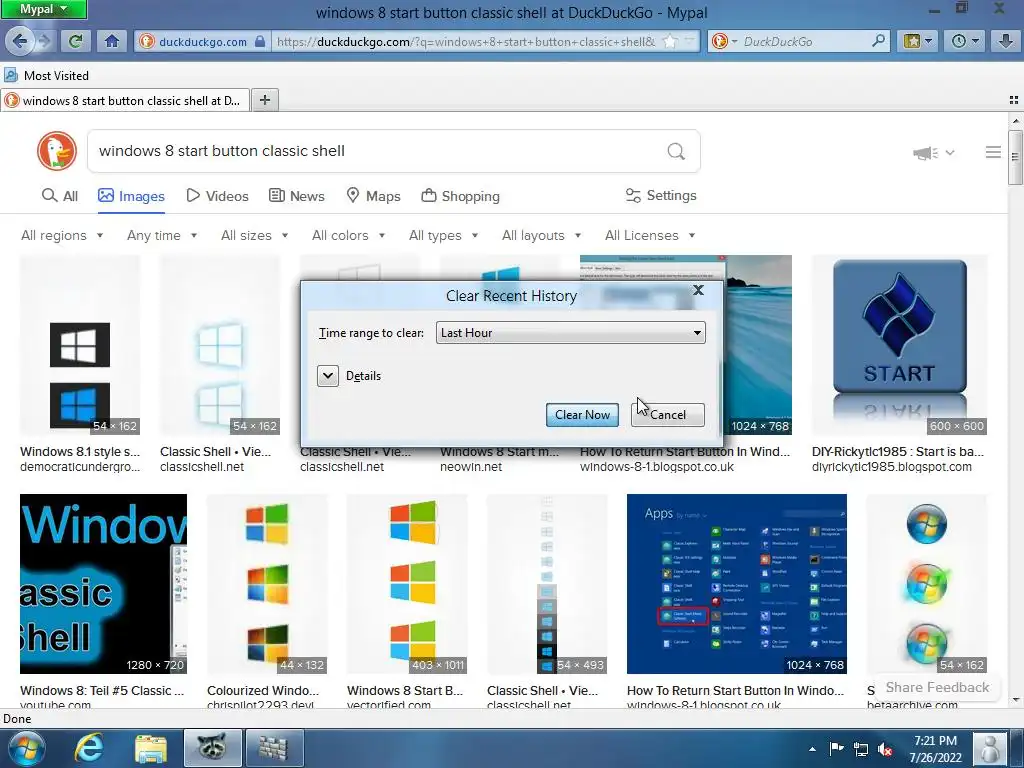The width and height of the screenshot is (1024, 768).
Task: Click the brick wall taskbar icon
Action: 274,748
